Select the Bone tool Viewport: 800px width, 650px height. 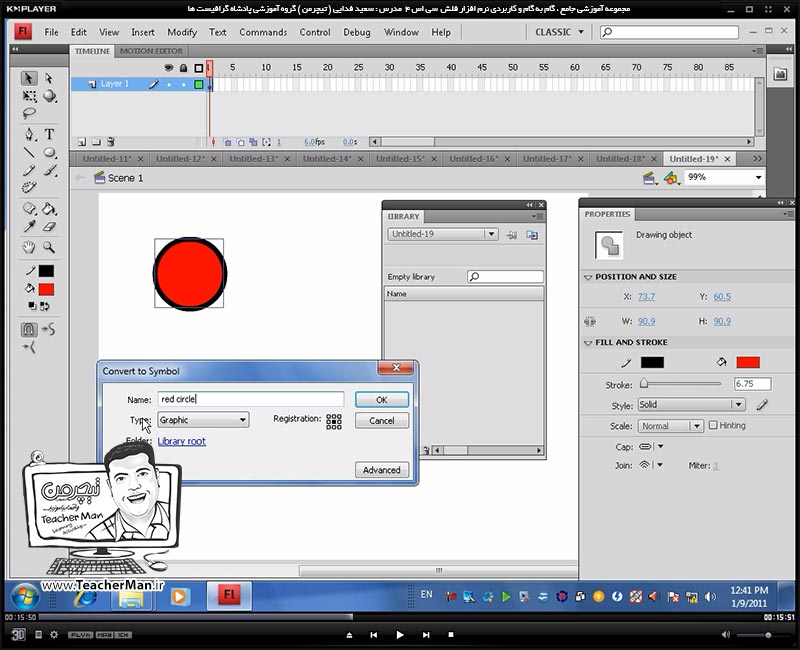(29, 208)
